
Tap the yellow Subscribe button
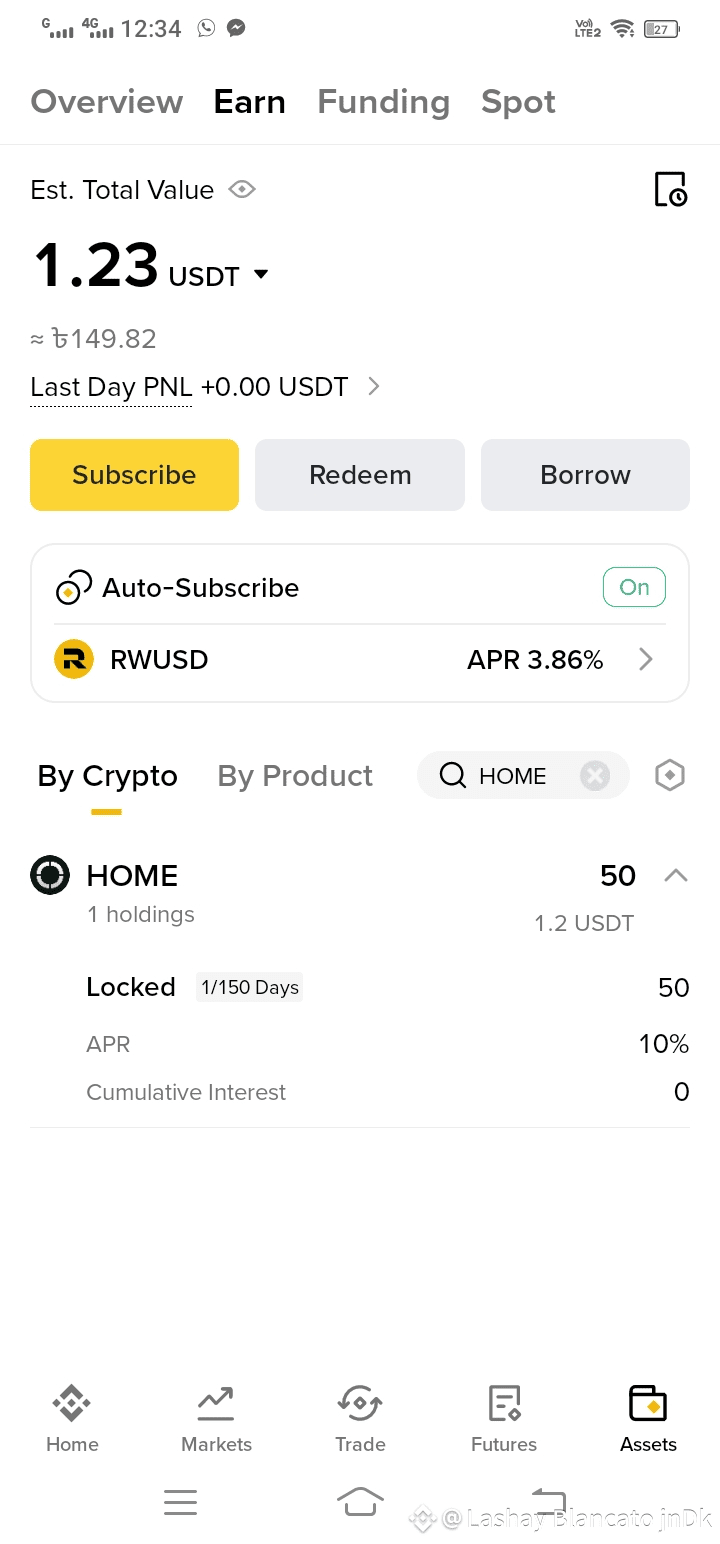coord(134,475)
